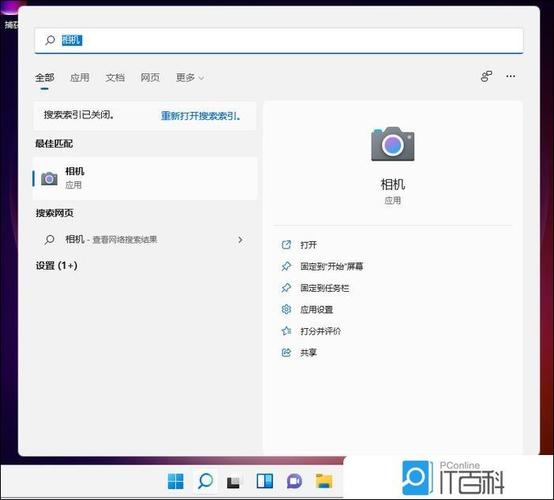Click the pin icon beside 固定到任务栏
554x500 pixels.
coord(286,288)
